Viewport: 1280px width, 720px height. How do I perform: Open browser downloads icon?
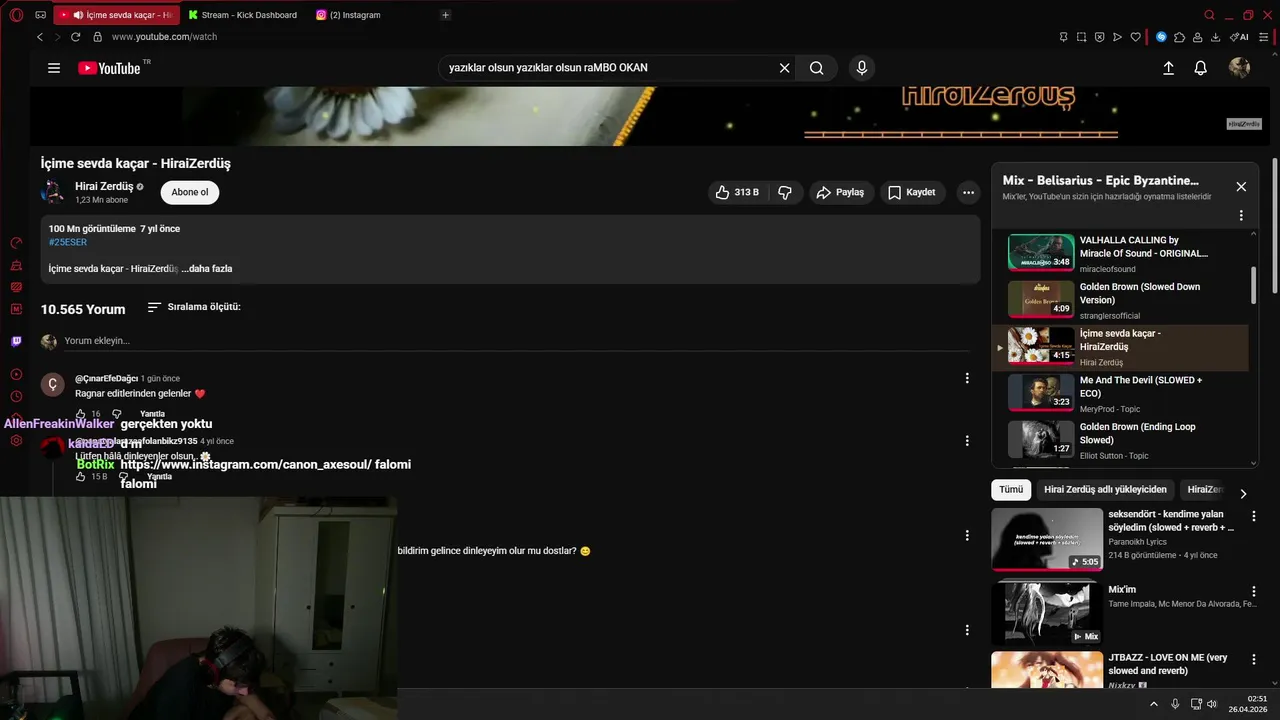coord(1215,37)
